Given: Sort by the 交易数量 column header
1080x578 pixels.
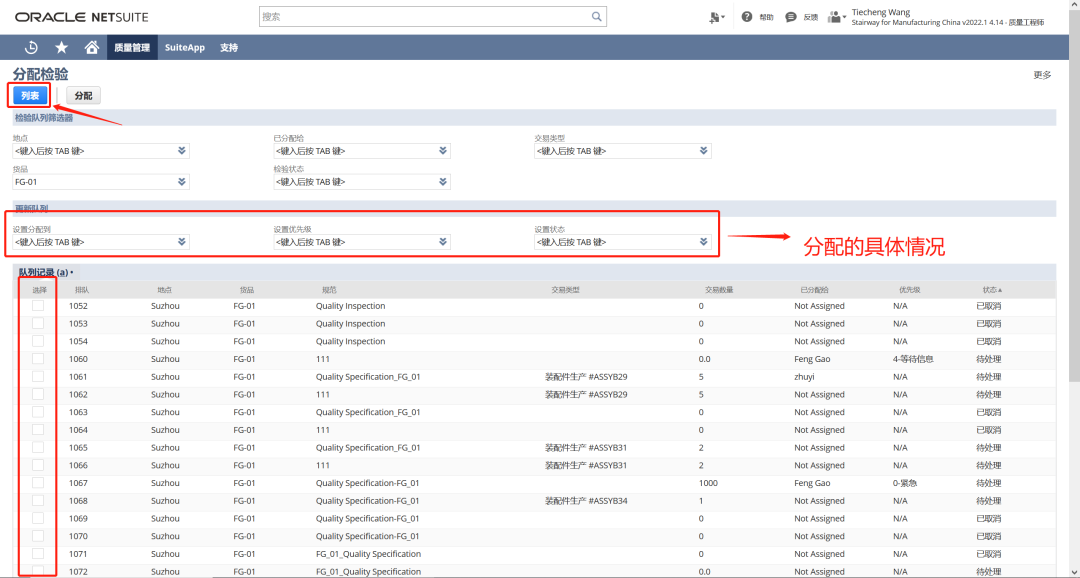Looking at the screenshot, I should point(719,290).
